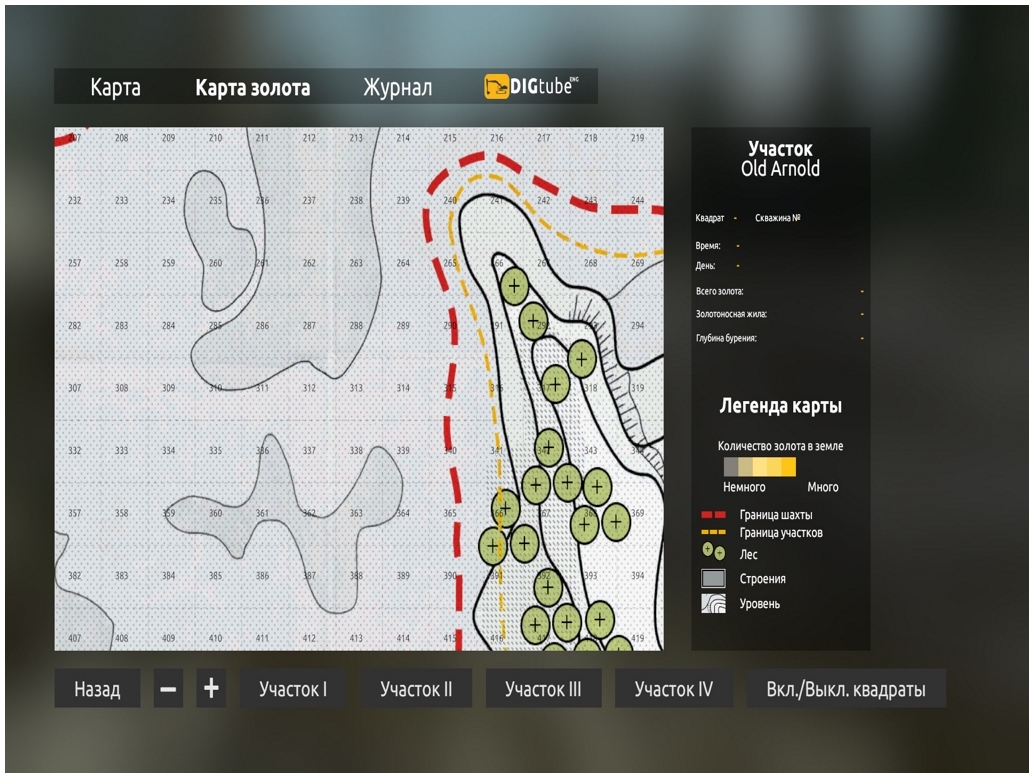Zoom out with the minus button
The width and height of the screenshot is (1034, 778).
(x=168, y=689)
